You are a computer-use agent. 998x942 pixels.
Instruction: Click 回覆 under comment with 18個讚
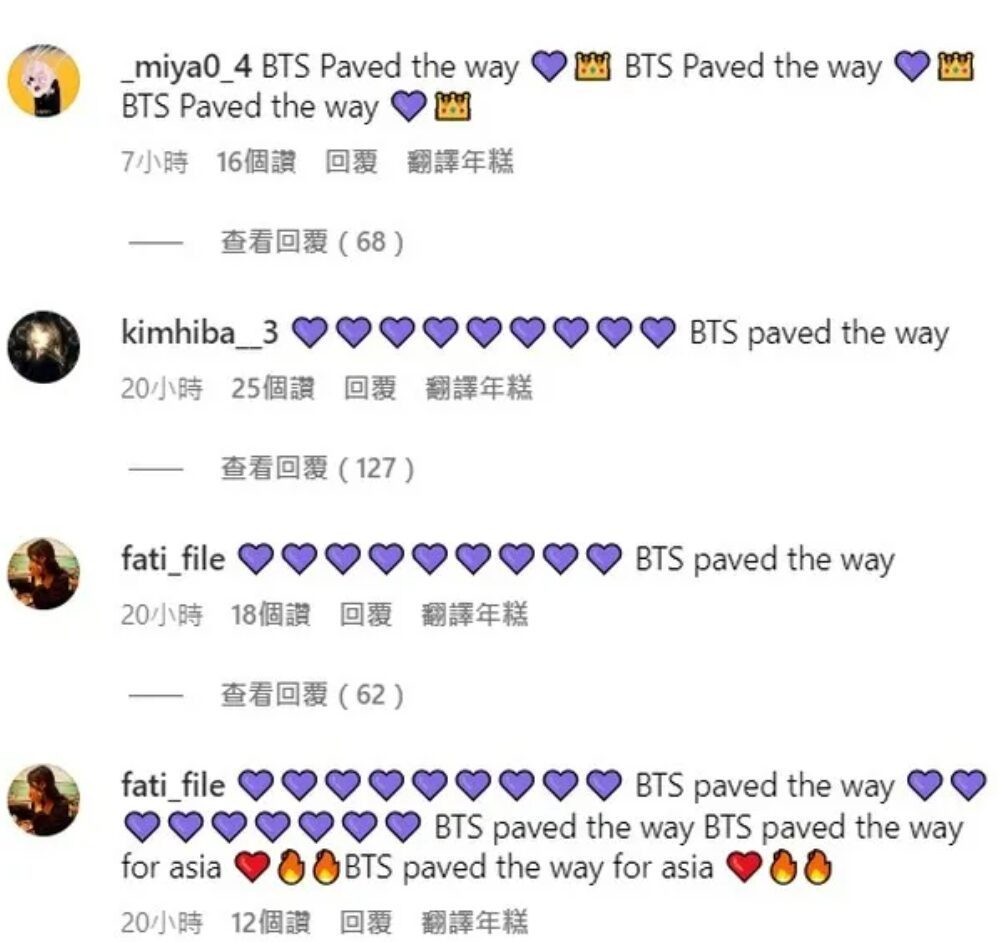(x=365, y=615)
